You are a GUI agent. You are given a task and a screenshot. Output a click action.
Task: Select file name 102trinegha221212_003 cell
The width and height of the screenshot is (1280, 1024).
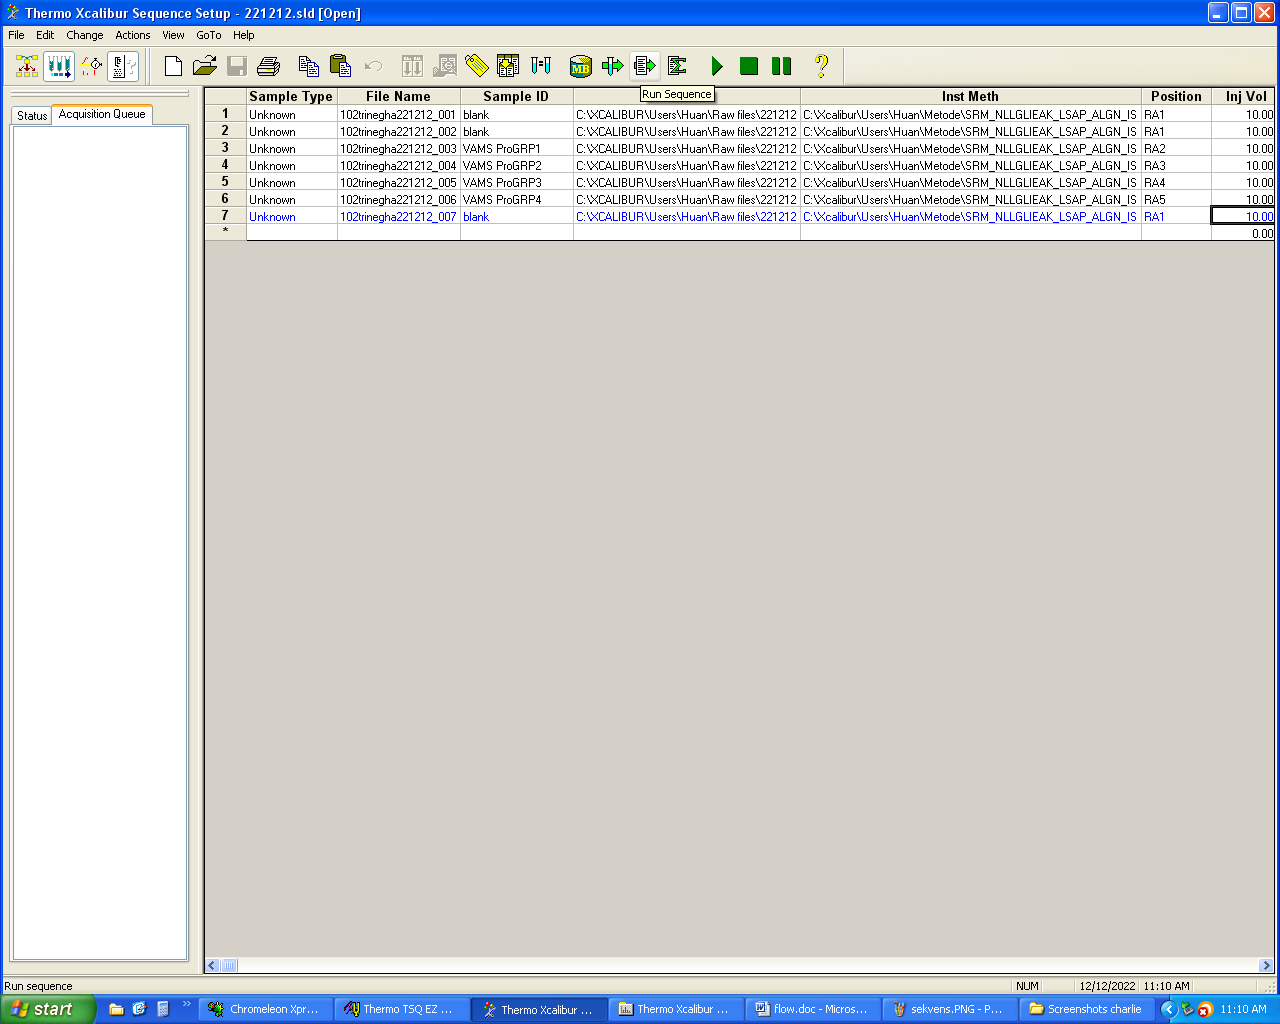click(398, 149)
